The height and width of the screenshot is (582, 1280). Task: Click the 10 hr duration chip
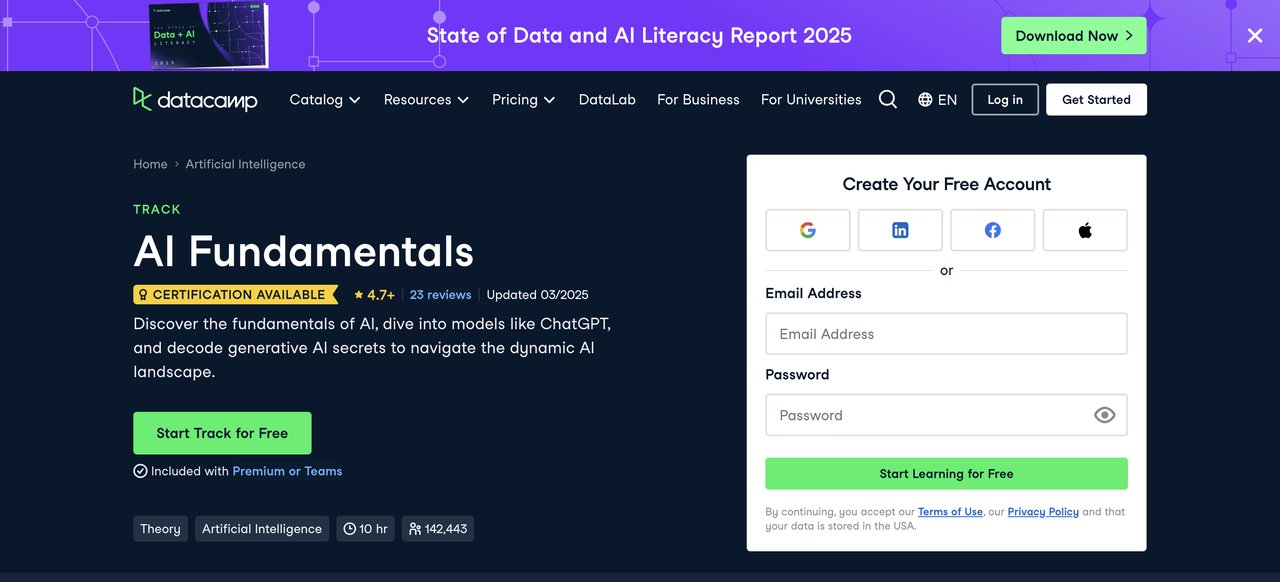click(365, 529)
